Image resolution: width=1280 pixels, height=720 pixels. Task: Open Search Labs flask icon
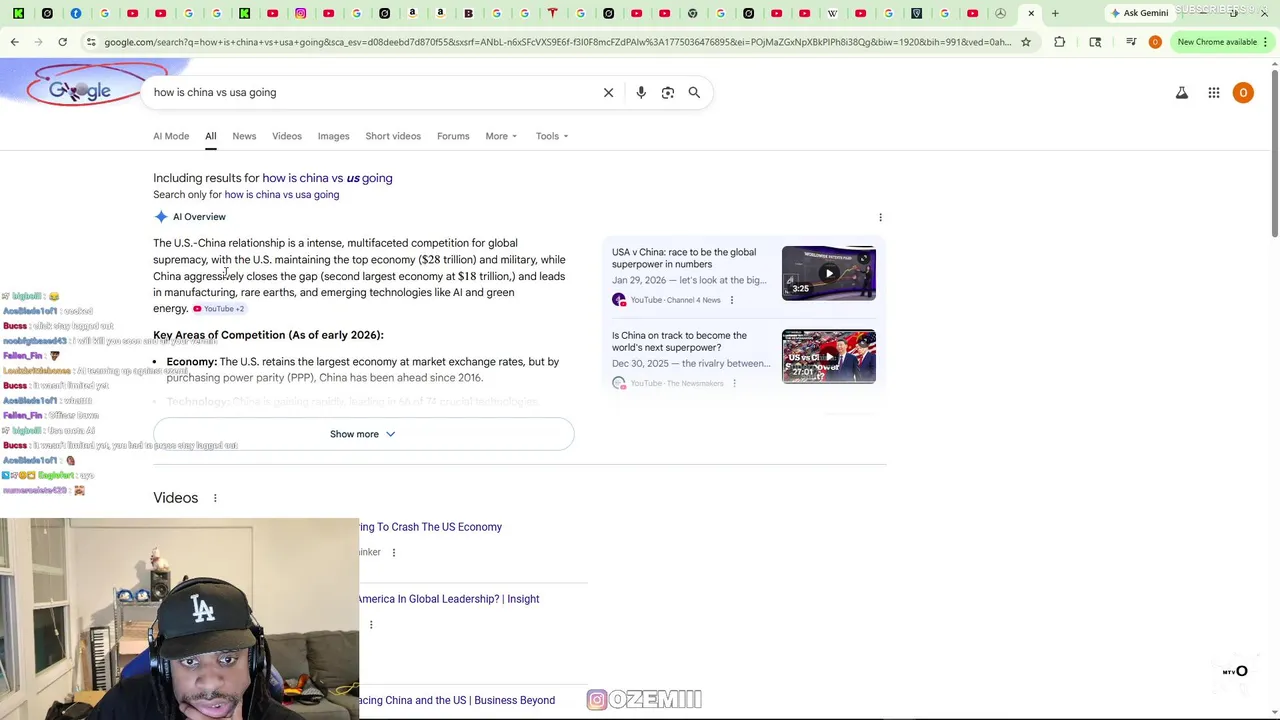click(x=1181, y=93)
